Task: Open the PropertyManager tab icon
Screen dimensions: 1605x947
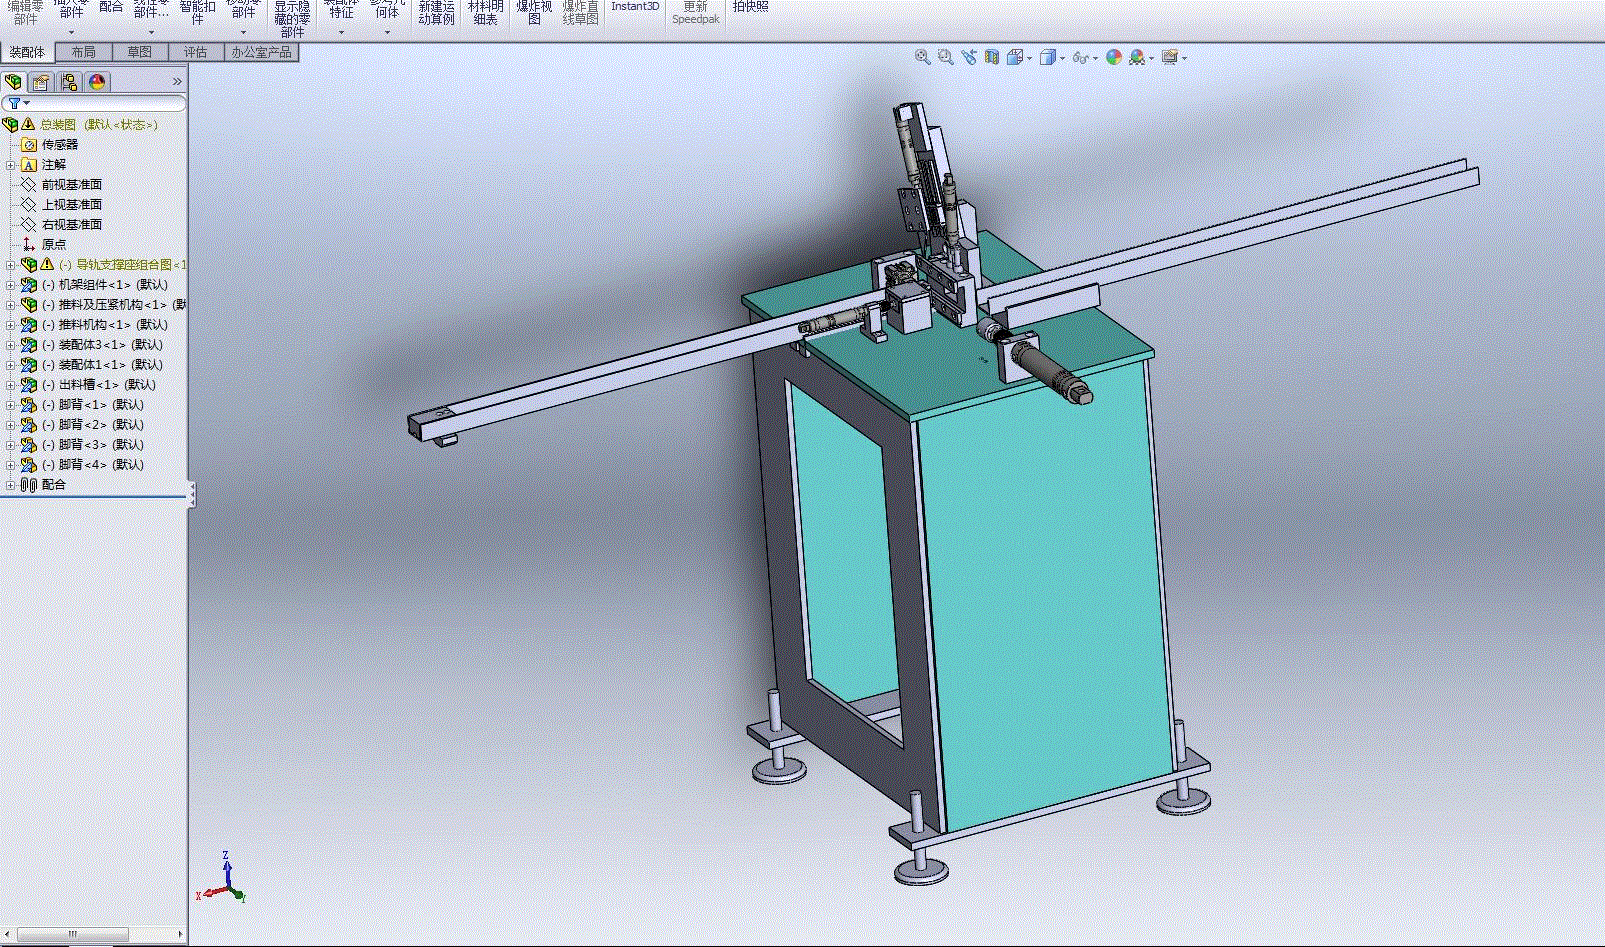Action: [41, 82]
